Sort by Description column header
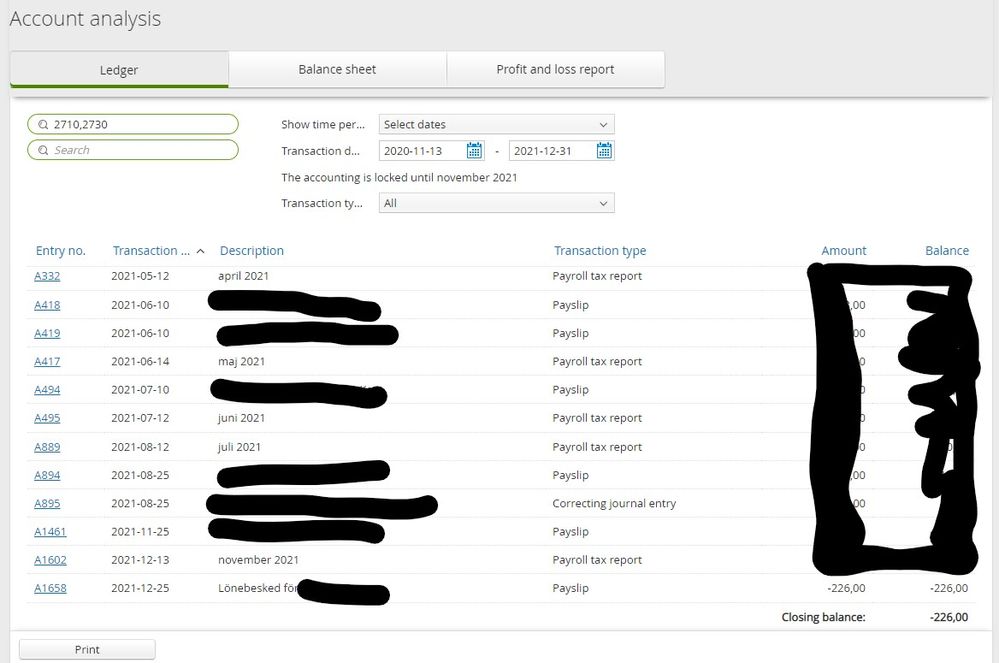This screenshot has width=999, height=663. pyautogui.click(x=252, y=251)
